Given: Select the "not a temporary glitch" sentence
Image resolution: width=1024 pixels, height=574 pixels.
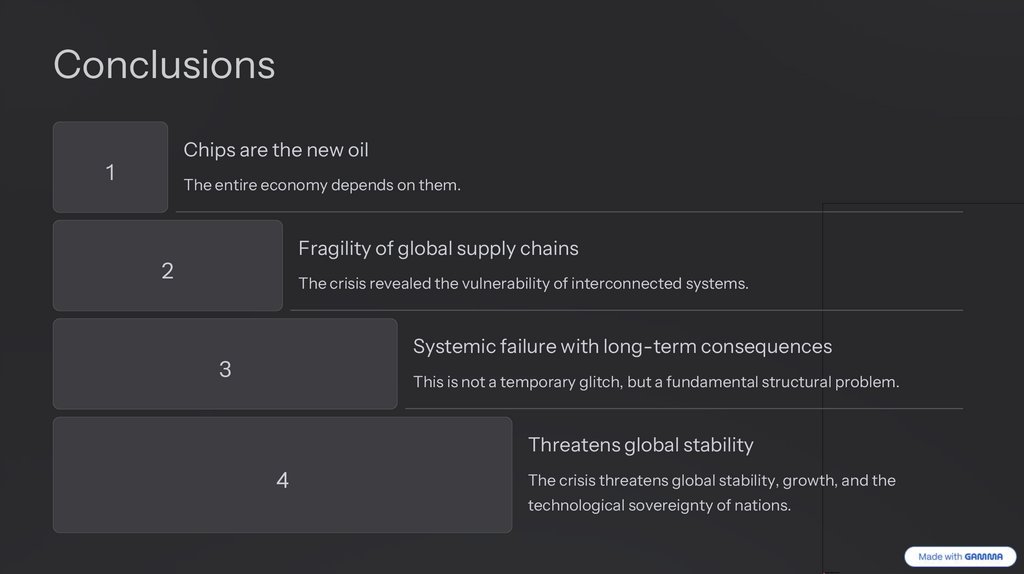Looking at the screenshot, I should pyautogui.click(x=656, y=382).
